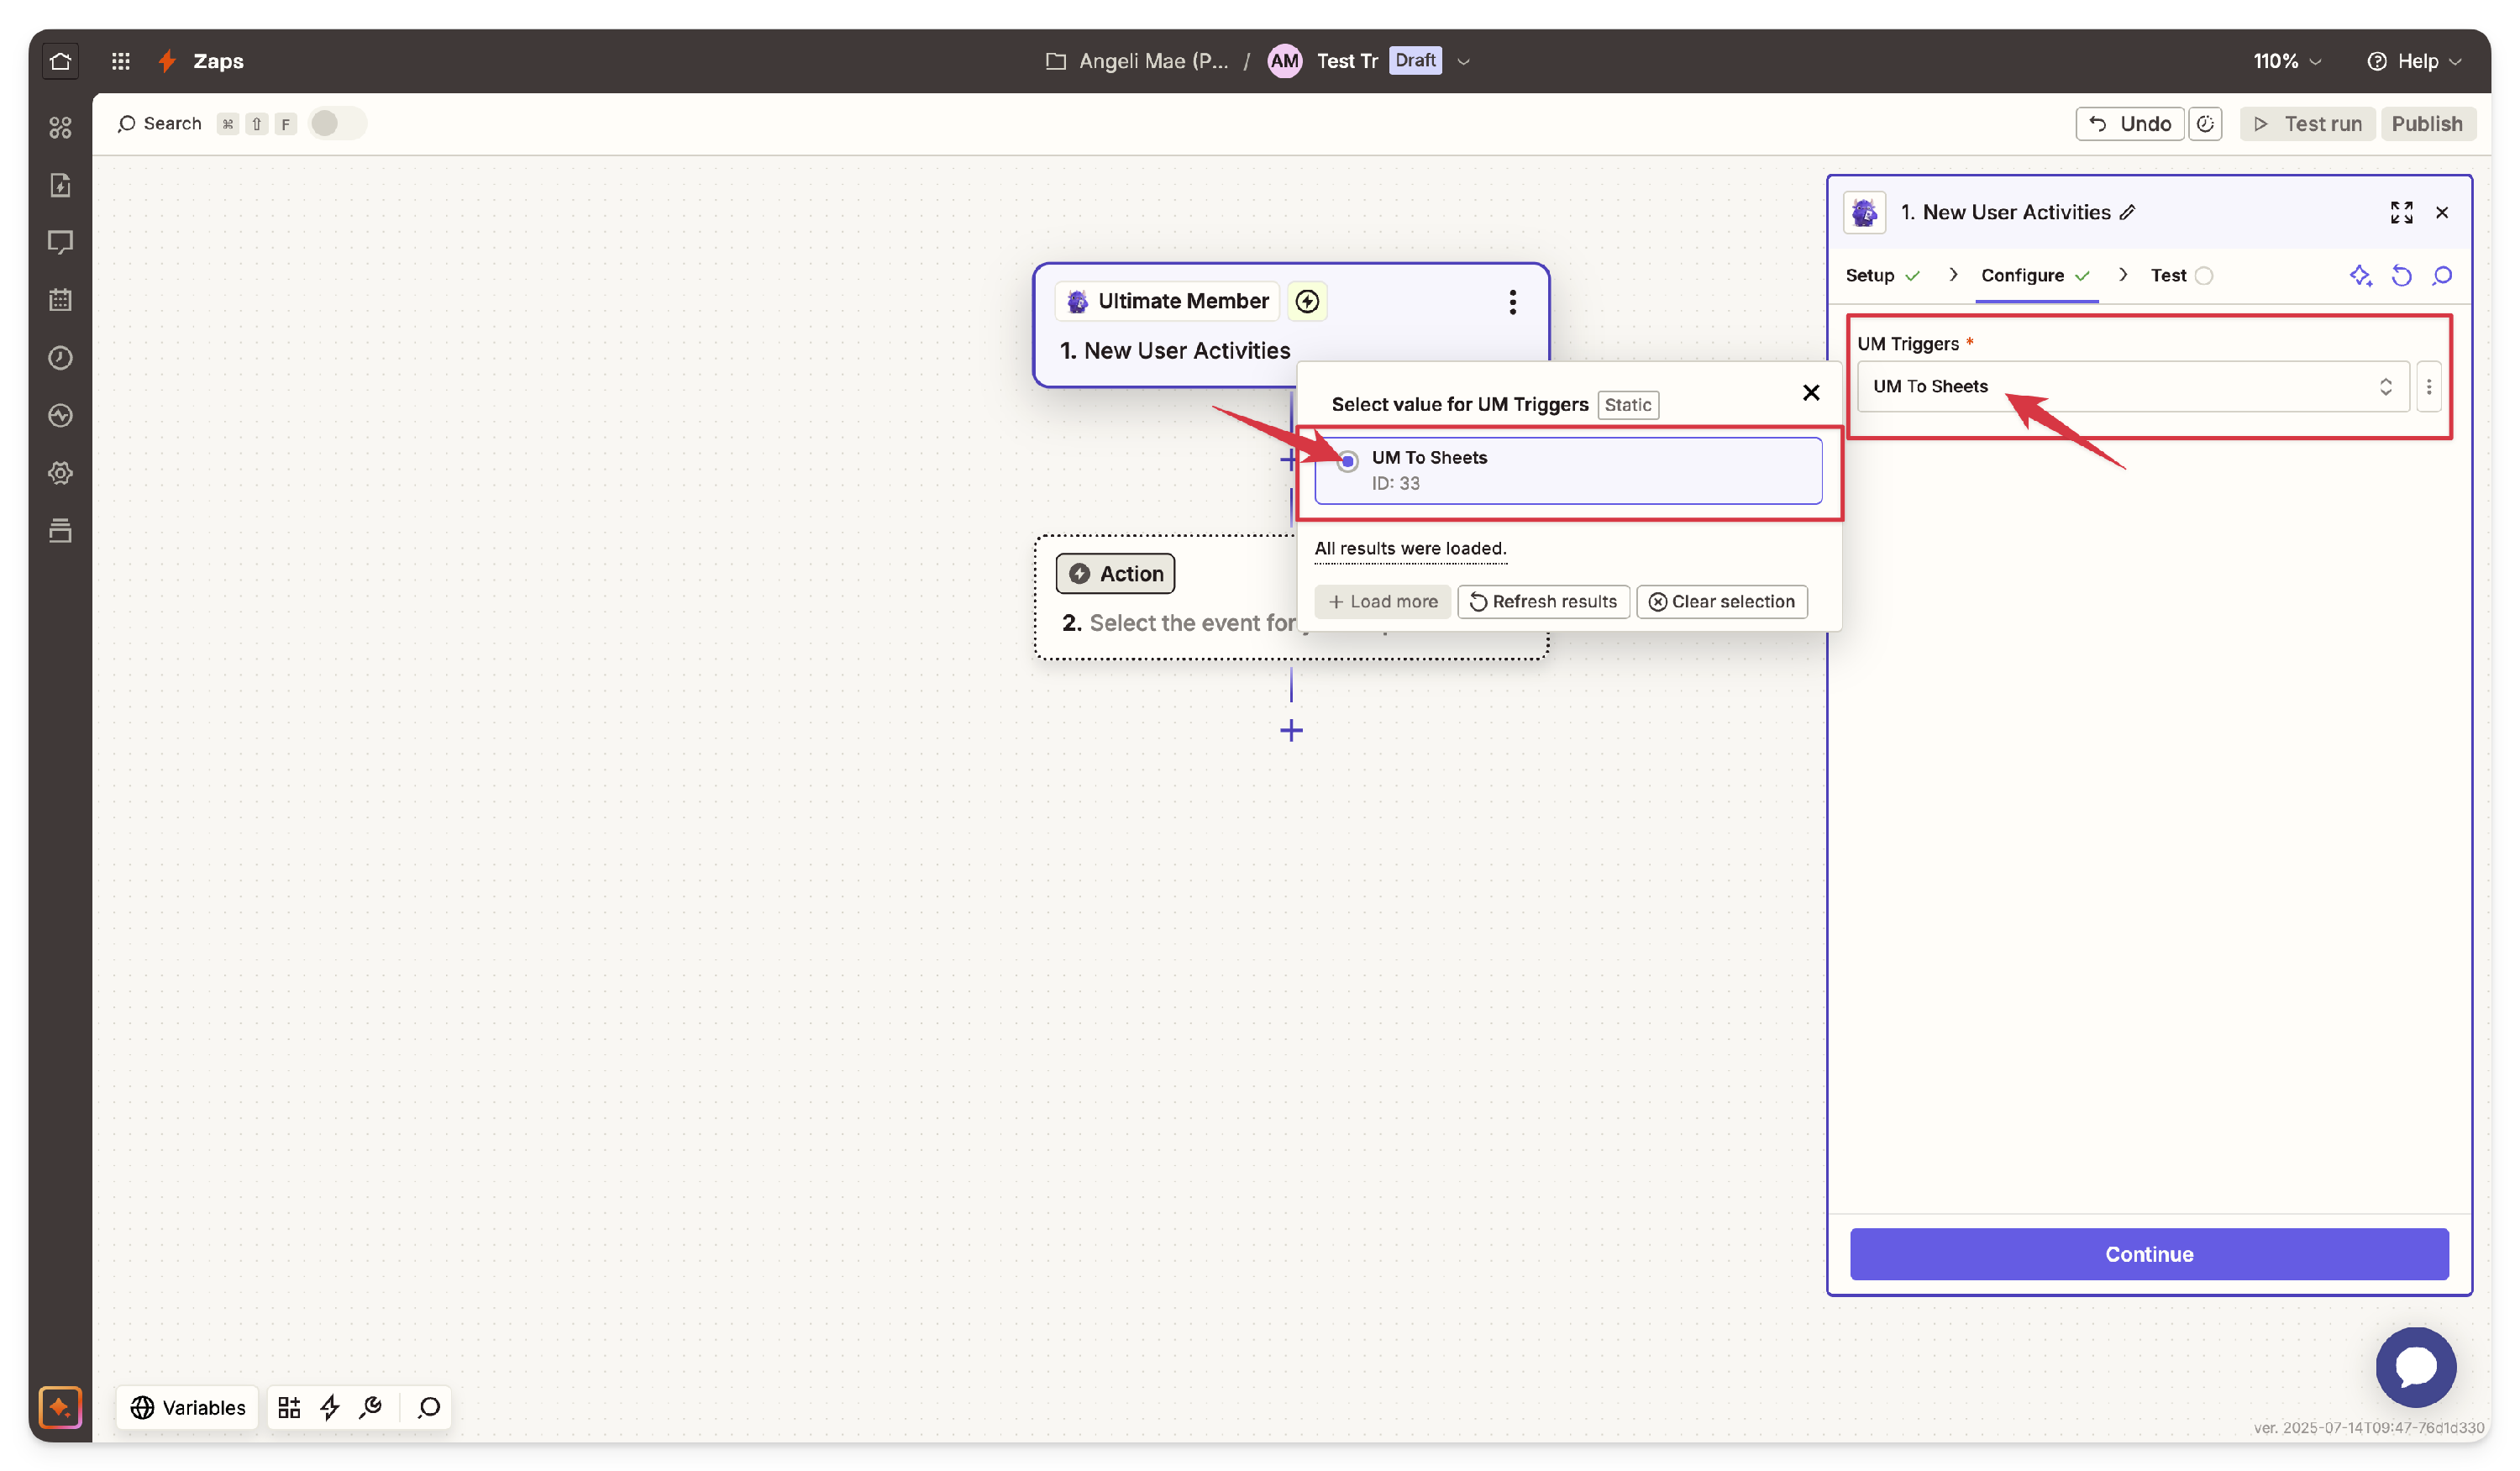Open the activity status sidebar icon

pos(60,415)
